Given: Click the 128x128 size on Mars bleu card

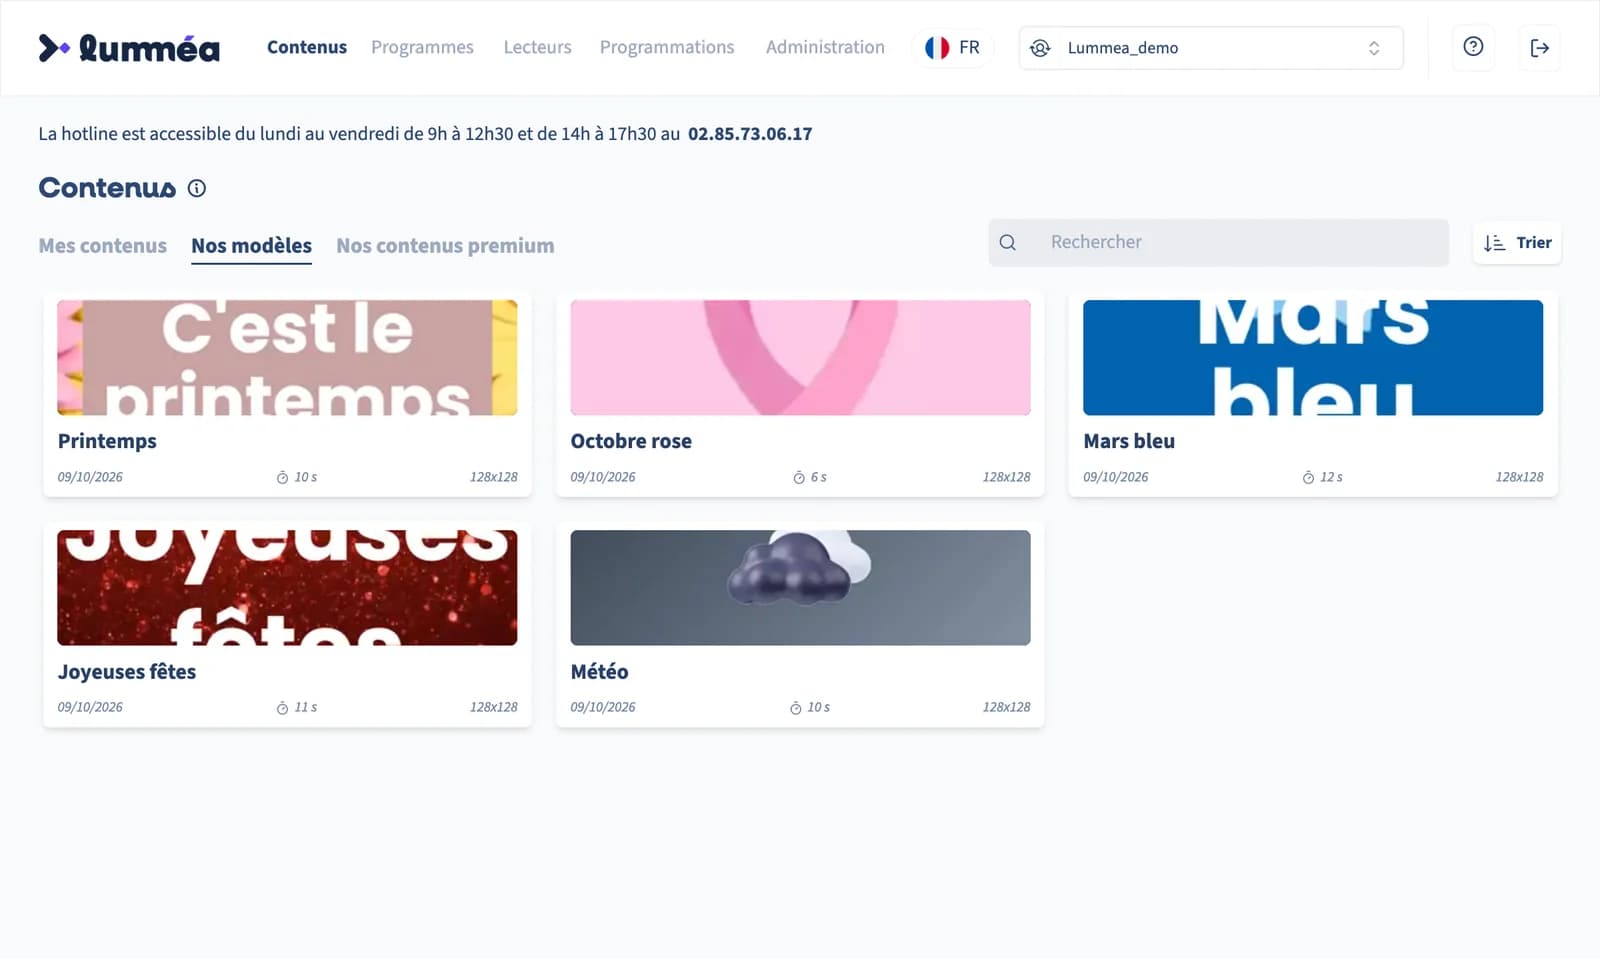Looking at the screenshot, I should coord(1519,477).
